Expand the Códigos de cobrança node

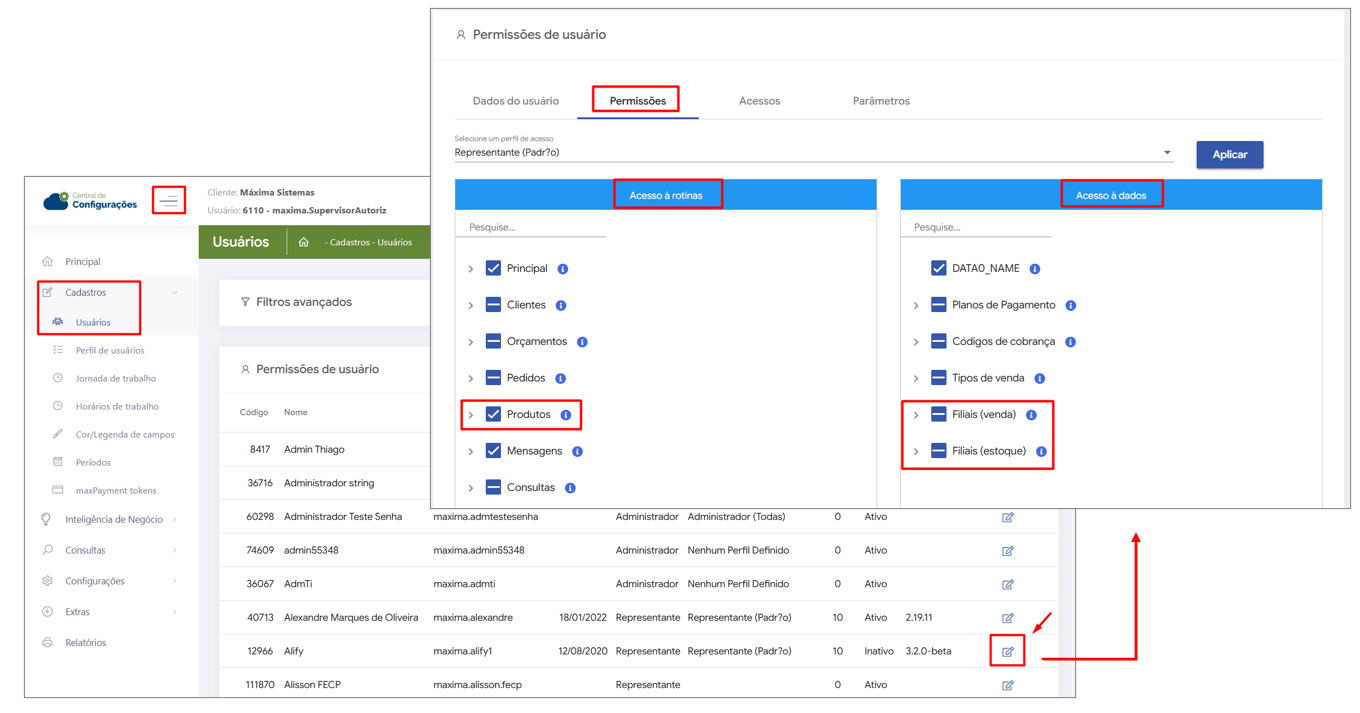(x=916, y=342)
